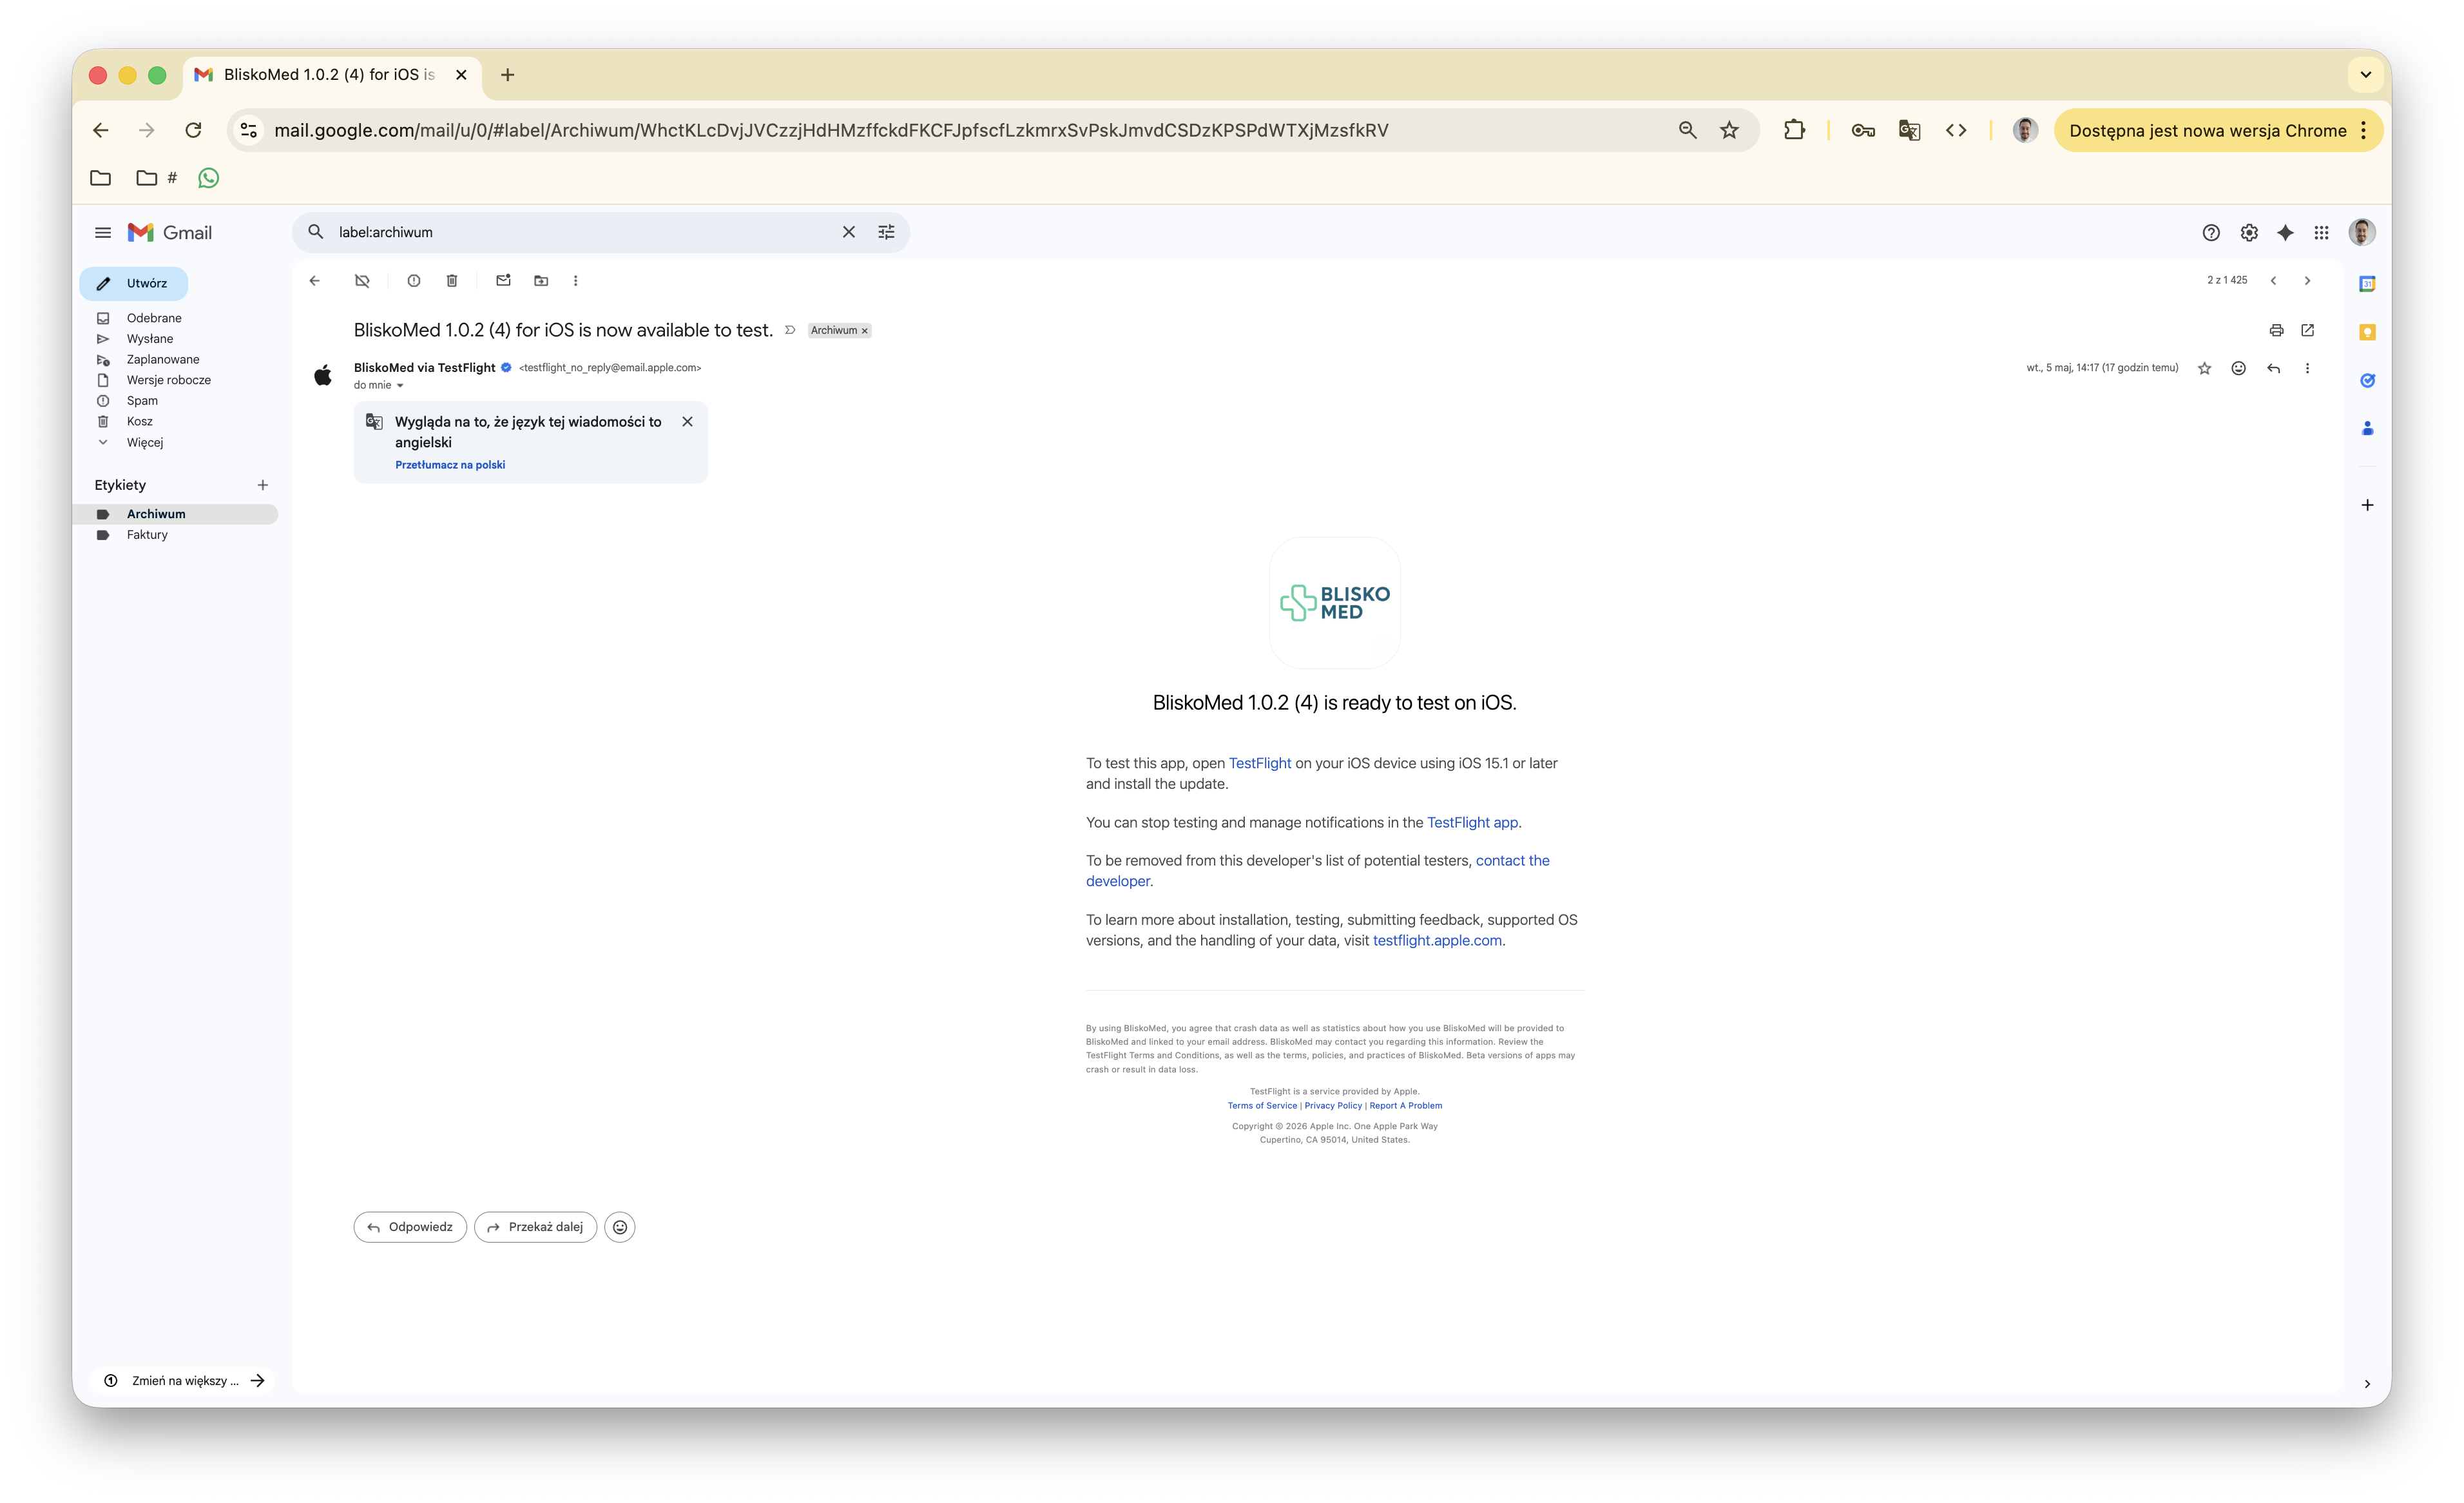
Task: Delete the email with the trash icon
Action: [x=452, y=281]
